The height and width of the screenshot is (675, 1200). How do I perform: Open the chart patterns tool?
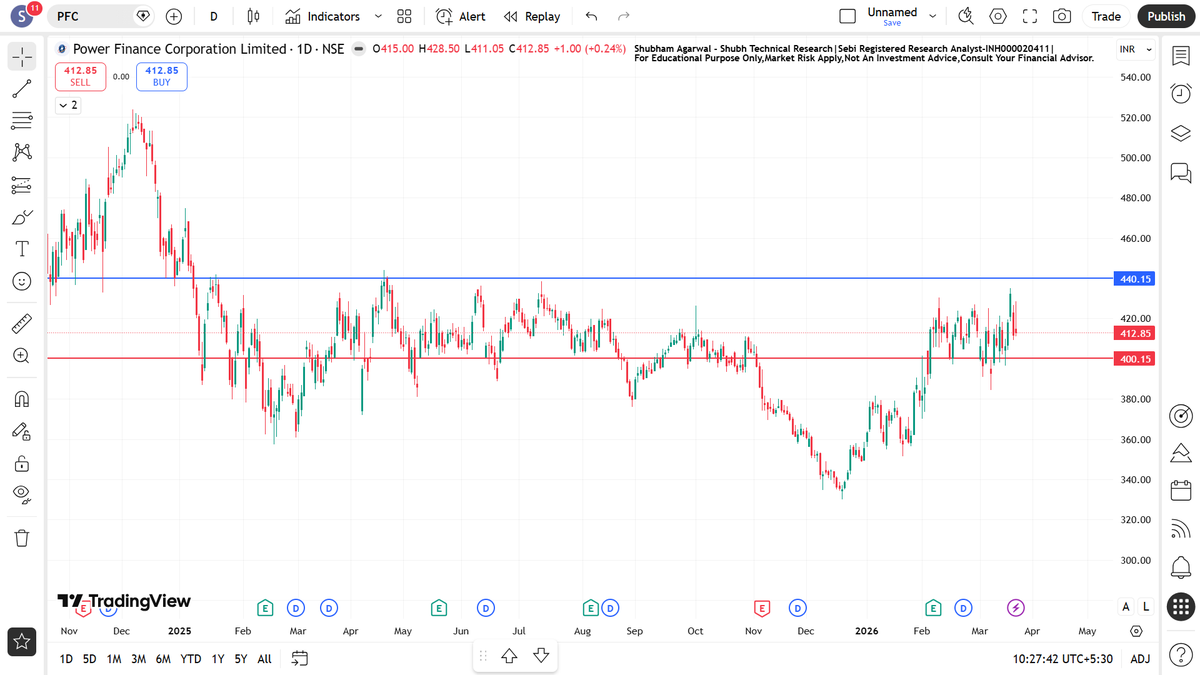(22, 152)
